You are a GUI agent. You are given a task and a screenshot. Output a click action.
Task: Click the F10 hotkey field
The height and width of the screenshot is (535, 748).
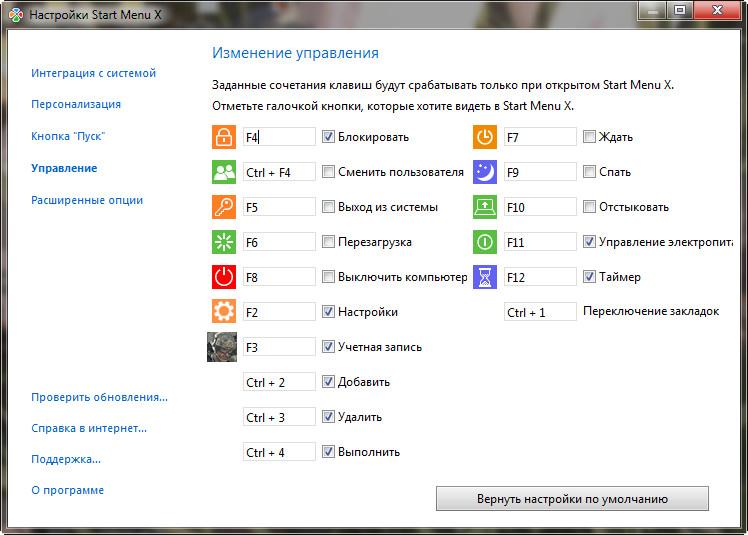point(540,207)
